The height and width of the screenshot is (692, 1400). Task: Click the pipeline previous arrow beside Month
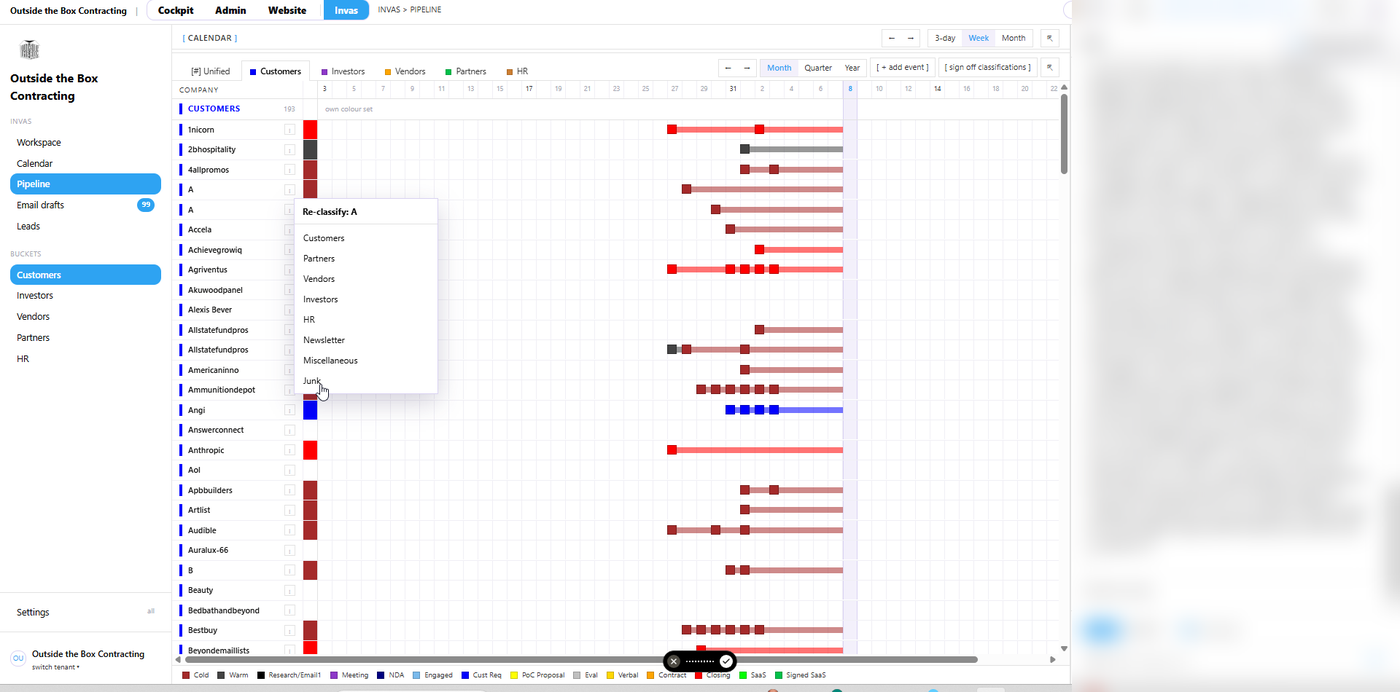coord(728,68)
